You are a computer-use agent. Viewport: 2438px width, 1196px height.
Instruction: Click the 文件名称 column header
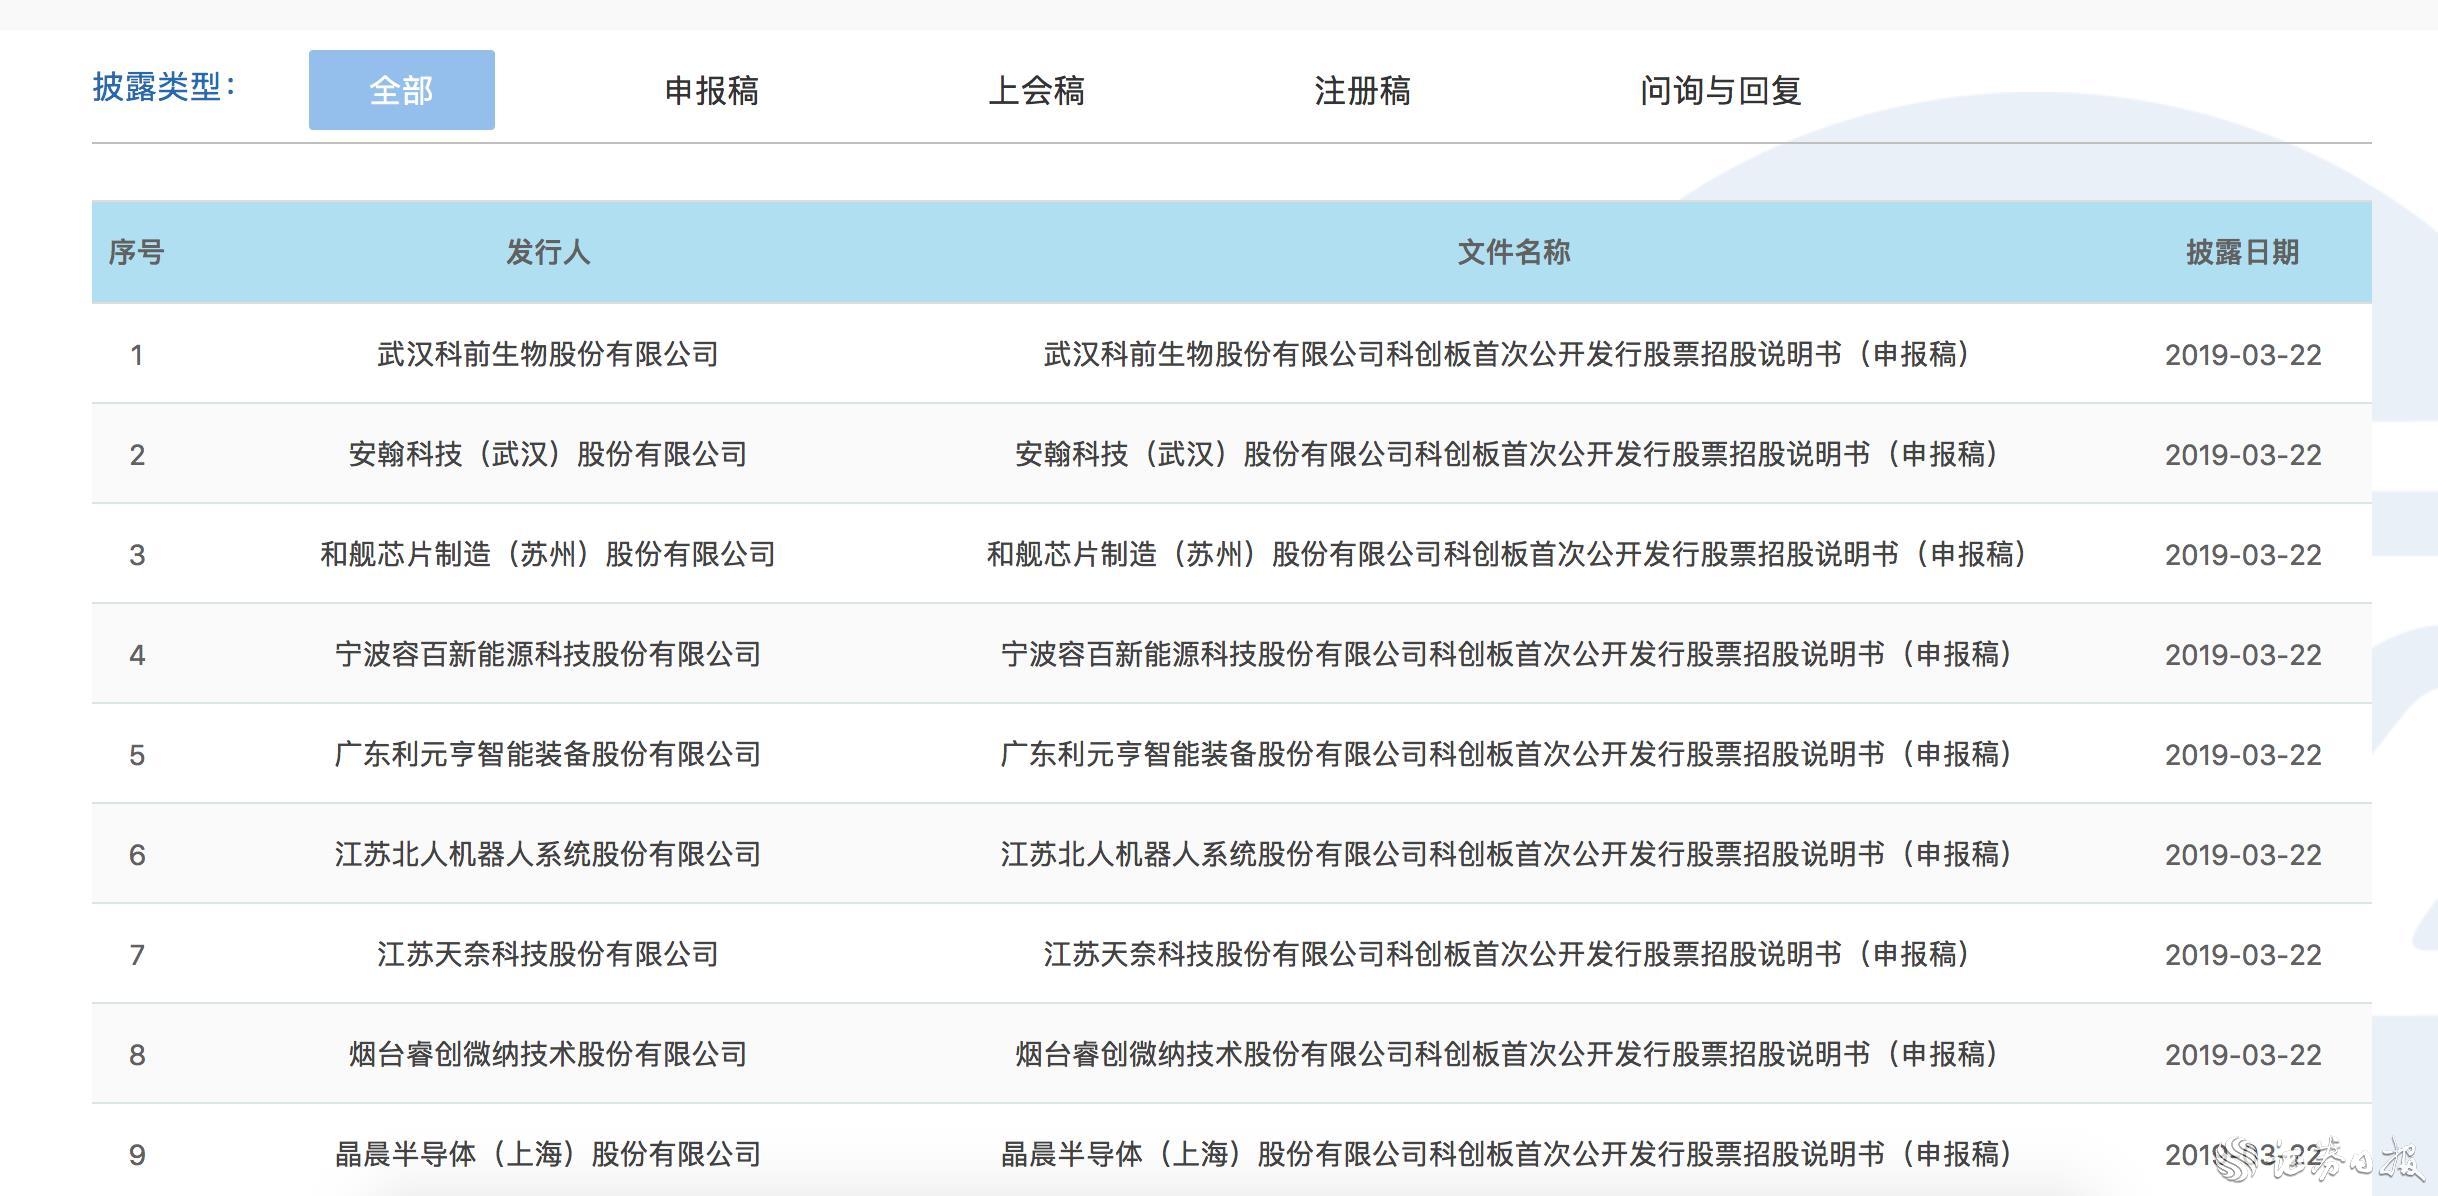1513,252
